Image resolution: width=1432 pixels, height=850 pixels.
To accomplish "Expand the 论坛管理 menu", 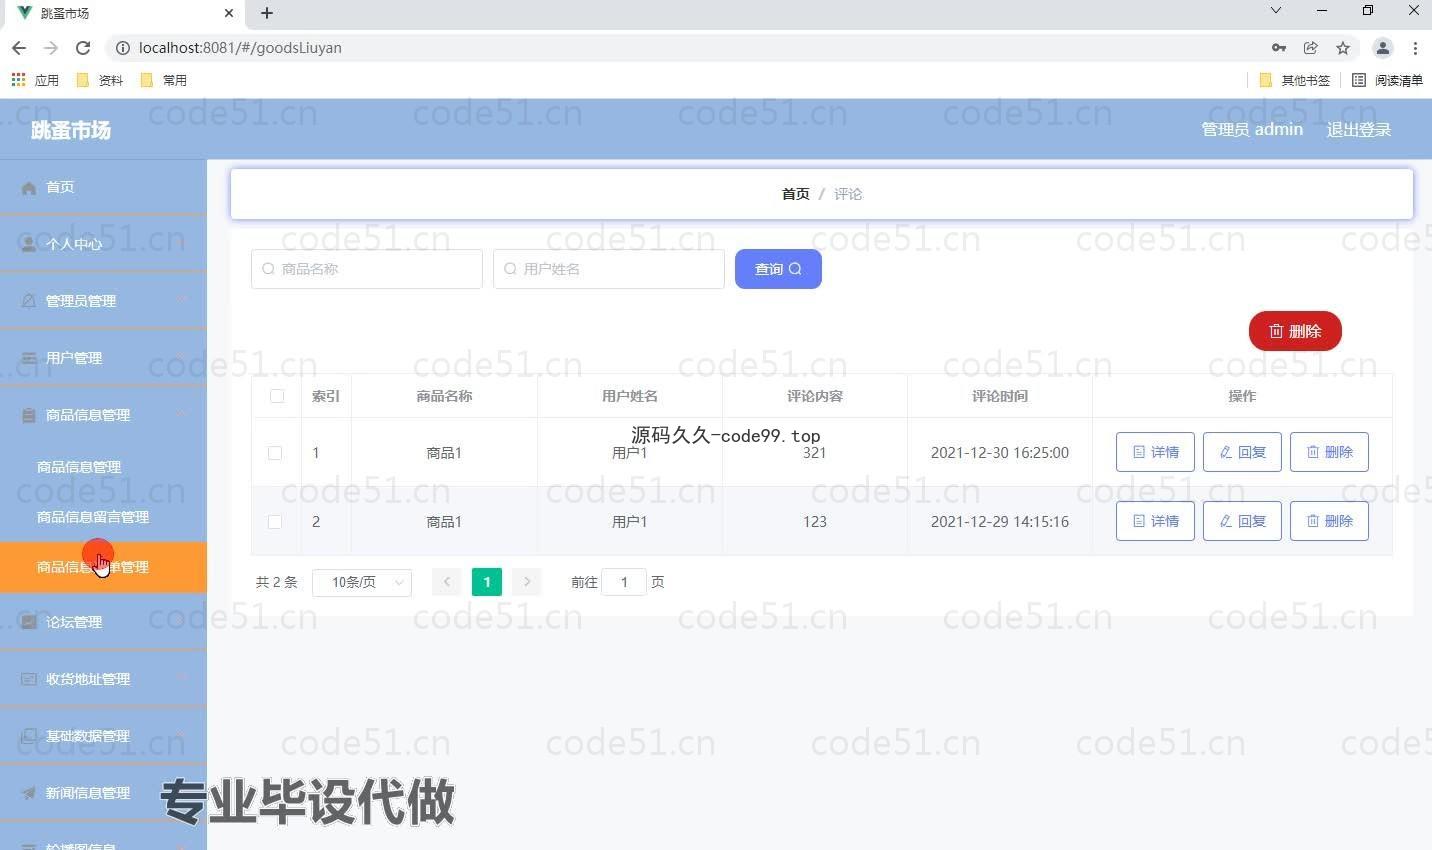I will click(x=103, y=622).
